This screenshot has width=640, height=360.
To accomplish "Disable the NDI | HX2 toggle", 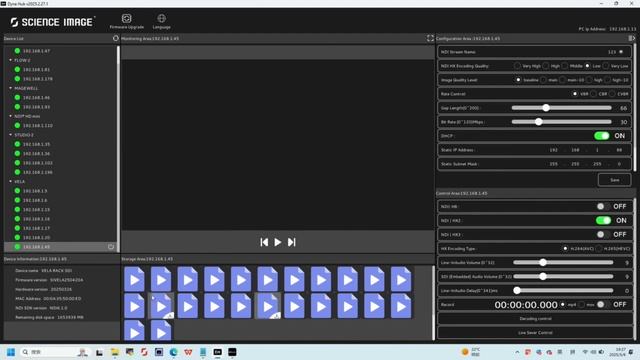I will point(603,220).
